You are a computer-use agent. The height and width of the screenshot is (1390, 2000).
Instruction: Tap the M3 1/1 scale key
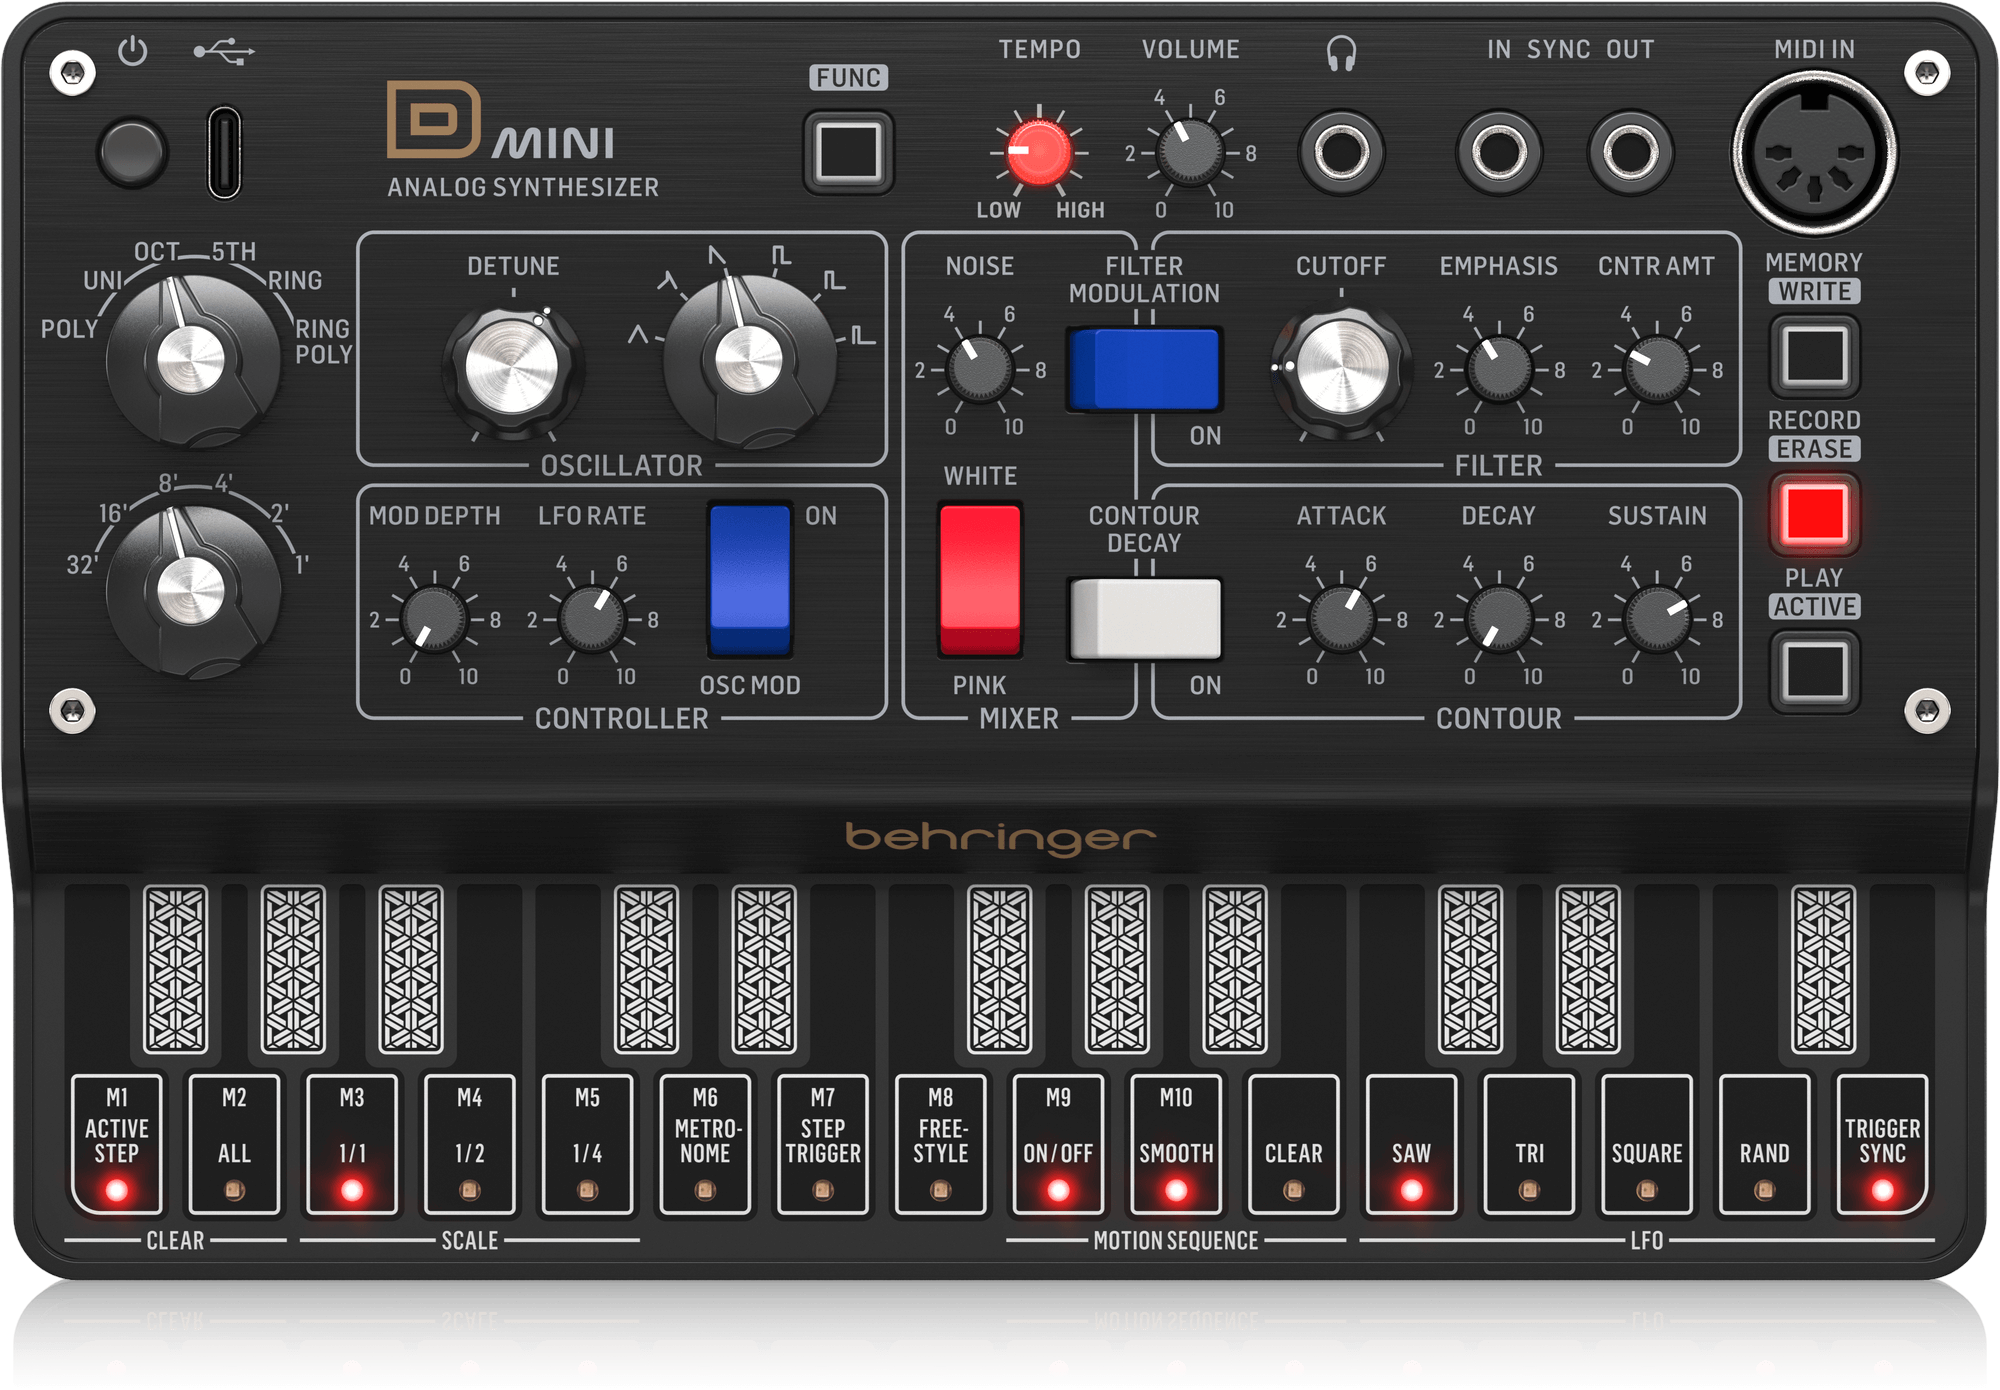(x=352, y=1144)
